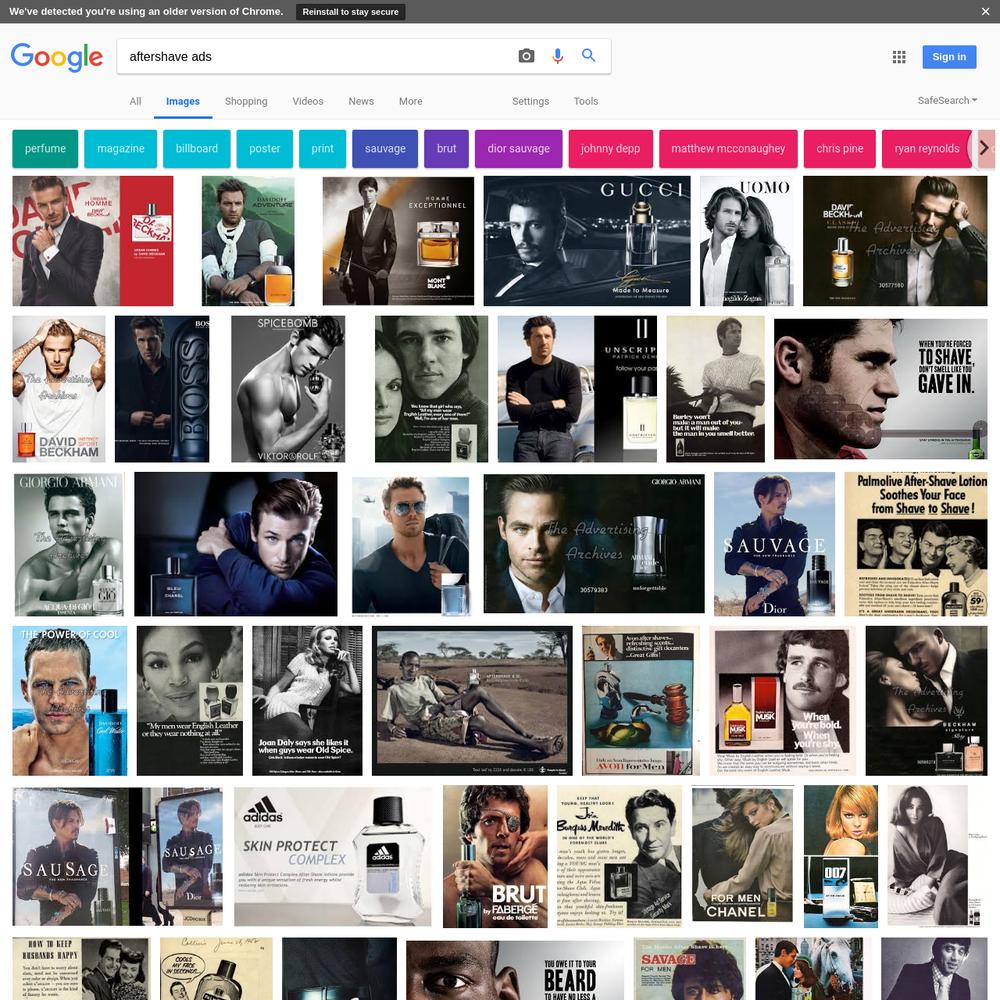The width and height of the screenshot is (1000, 1000).
Task: Open the 007 aftershave ad image
Action: tap(841, 857)
